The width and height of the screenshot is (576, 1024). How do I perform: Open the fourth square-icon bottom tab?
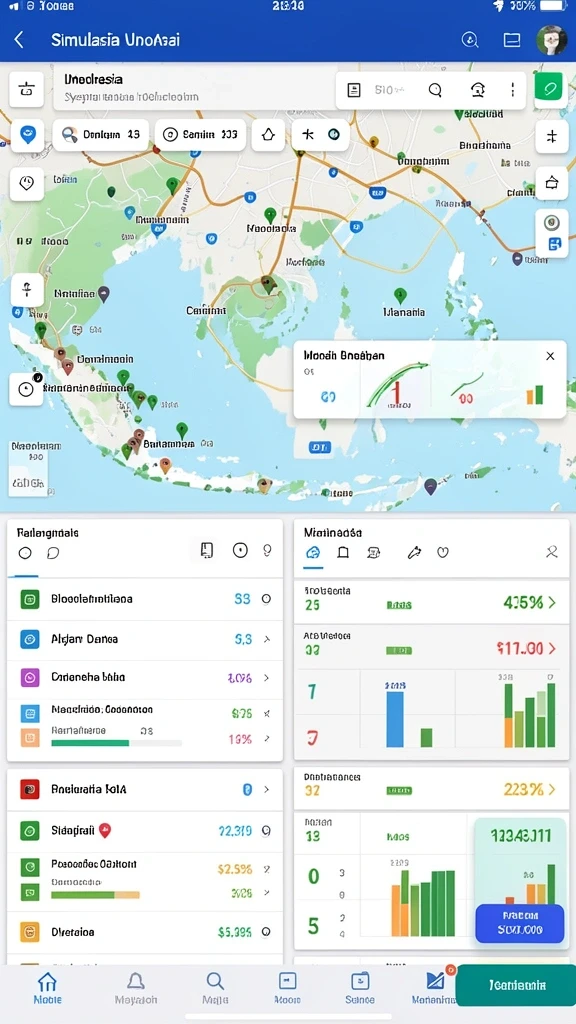(x=287, y=987)
